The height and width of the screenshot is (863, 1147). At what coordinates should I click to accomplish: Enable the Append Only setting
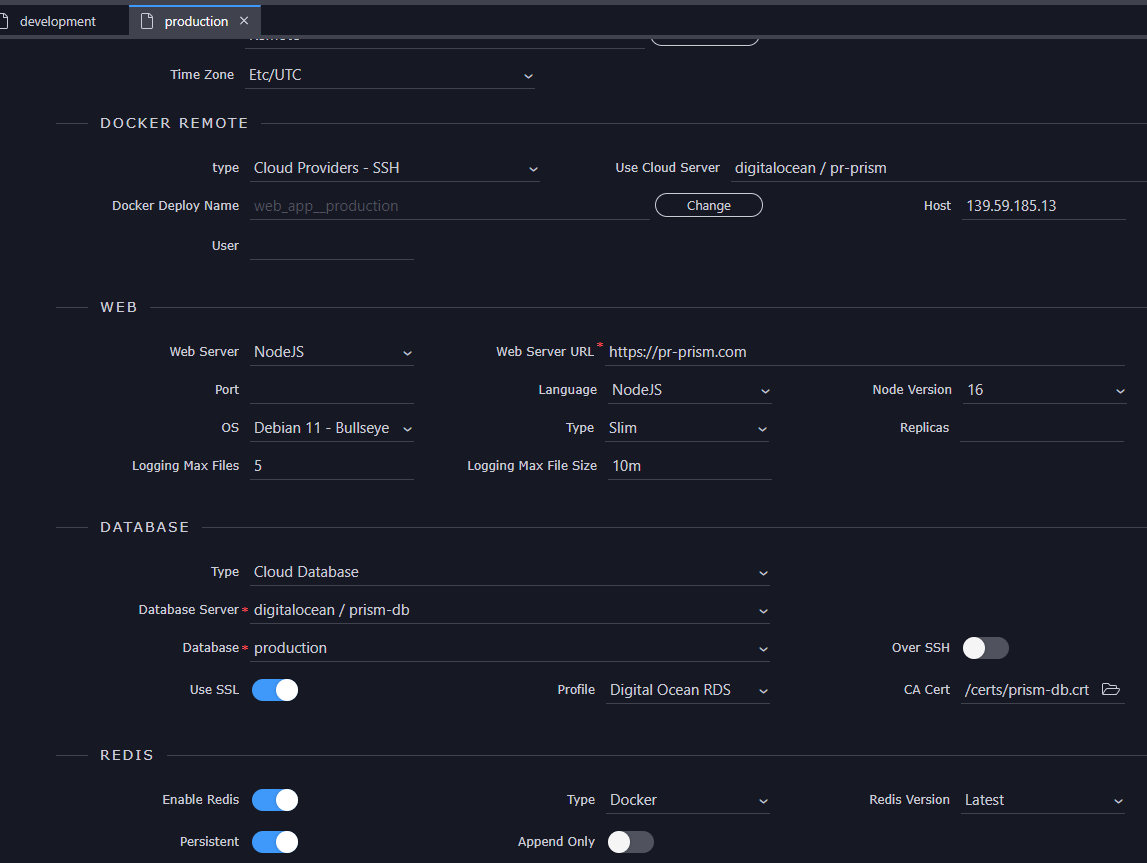click(x=630, y=842)
